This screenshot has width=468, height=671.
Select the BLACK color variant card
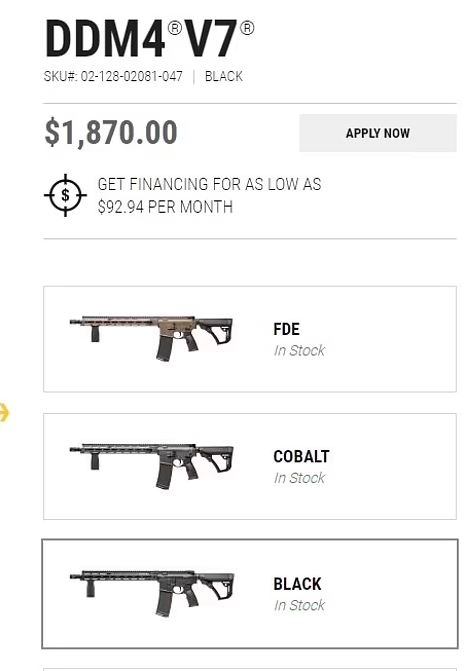[x=250, y=594]
